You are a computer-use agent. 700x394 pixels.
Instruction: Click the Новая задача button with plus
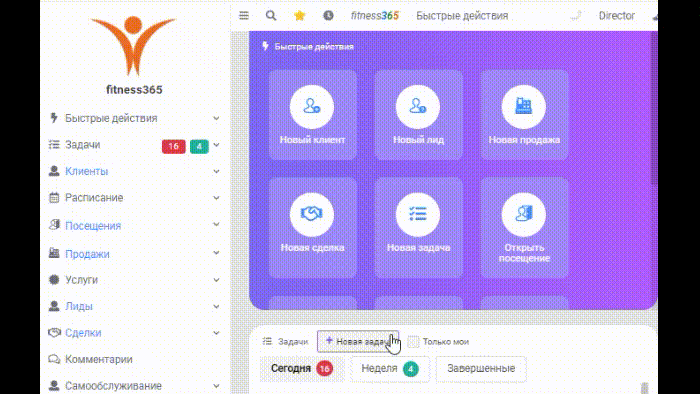358,341
